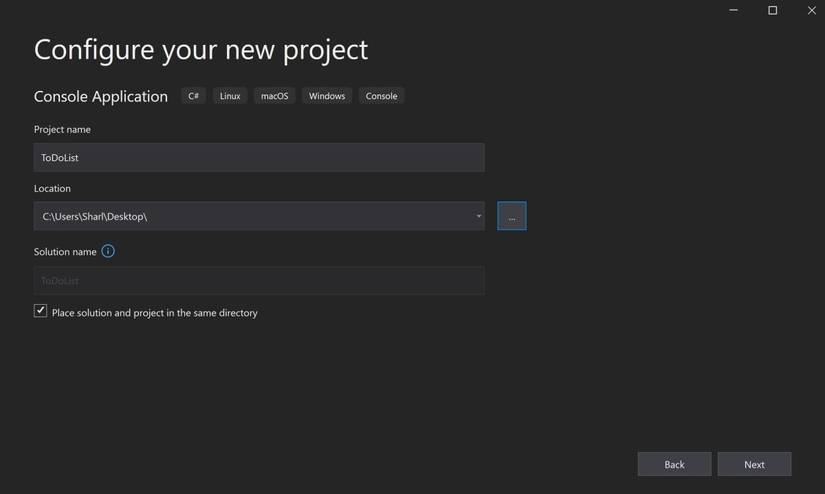Minimize the project configuration window

coord(733,10)
